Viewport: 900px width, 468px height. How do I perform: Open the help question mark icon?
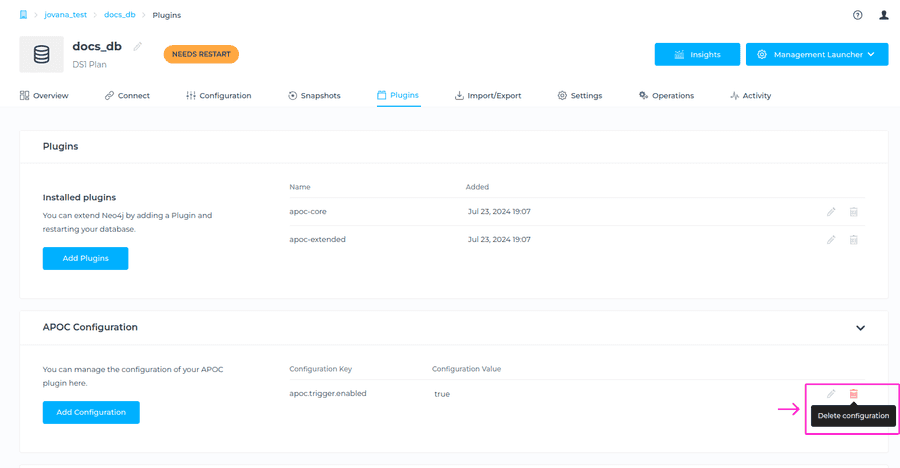857,15
